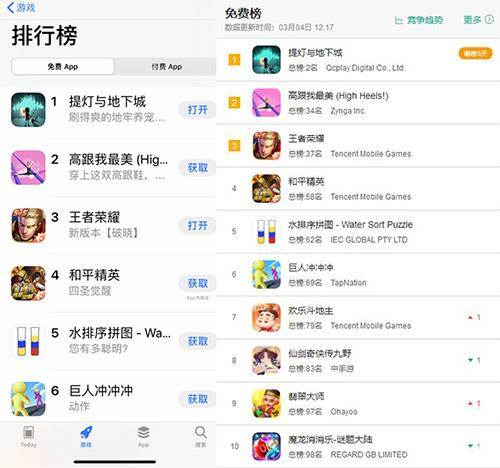Open the 翡翠大师 app icon

point(266,403)
